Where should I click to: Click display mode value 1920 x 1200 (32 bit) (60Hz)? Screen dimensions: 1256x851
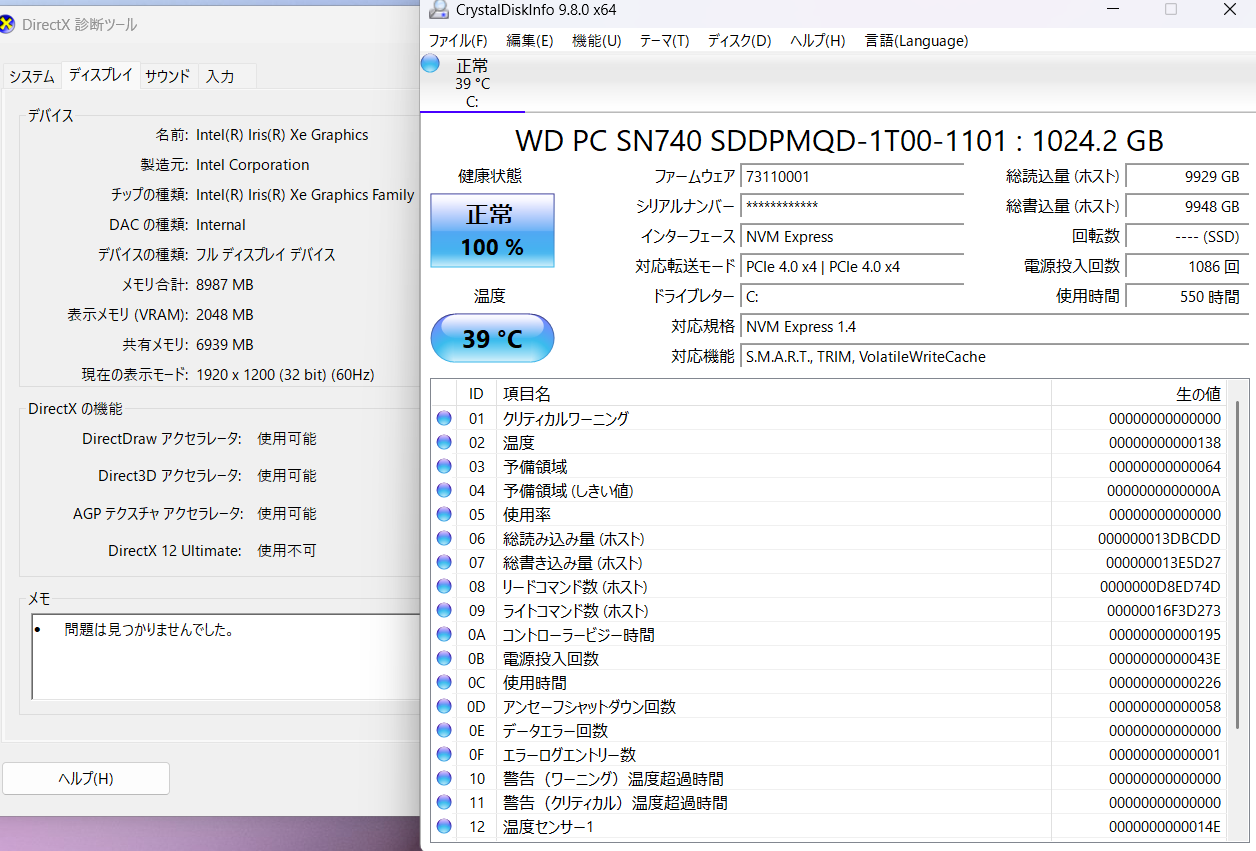pyautogui.click(x=285, y=375)
